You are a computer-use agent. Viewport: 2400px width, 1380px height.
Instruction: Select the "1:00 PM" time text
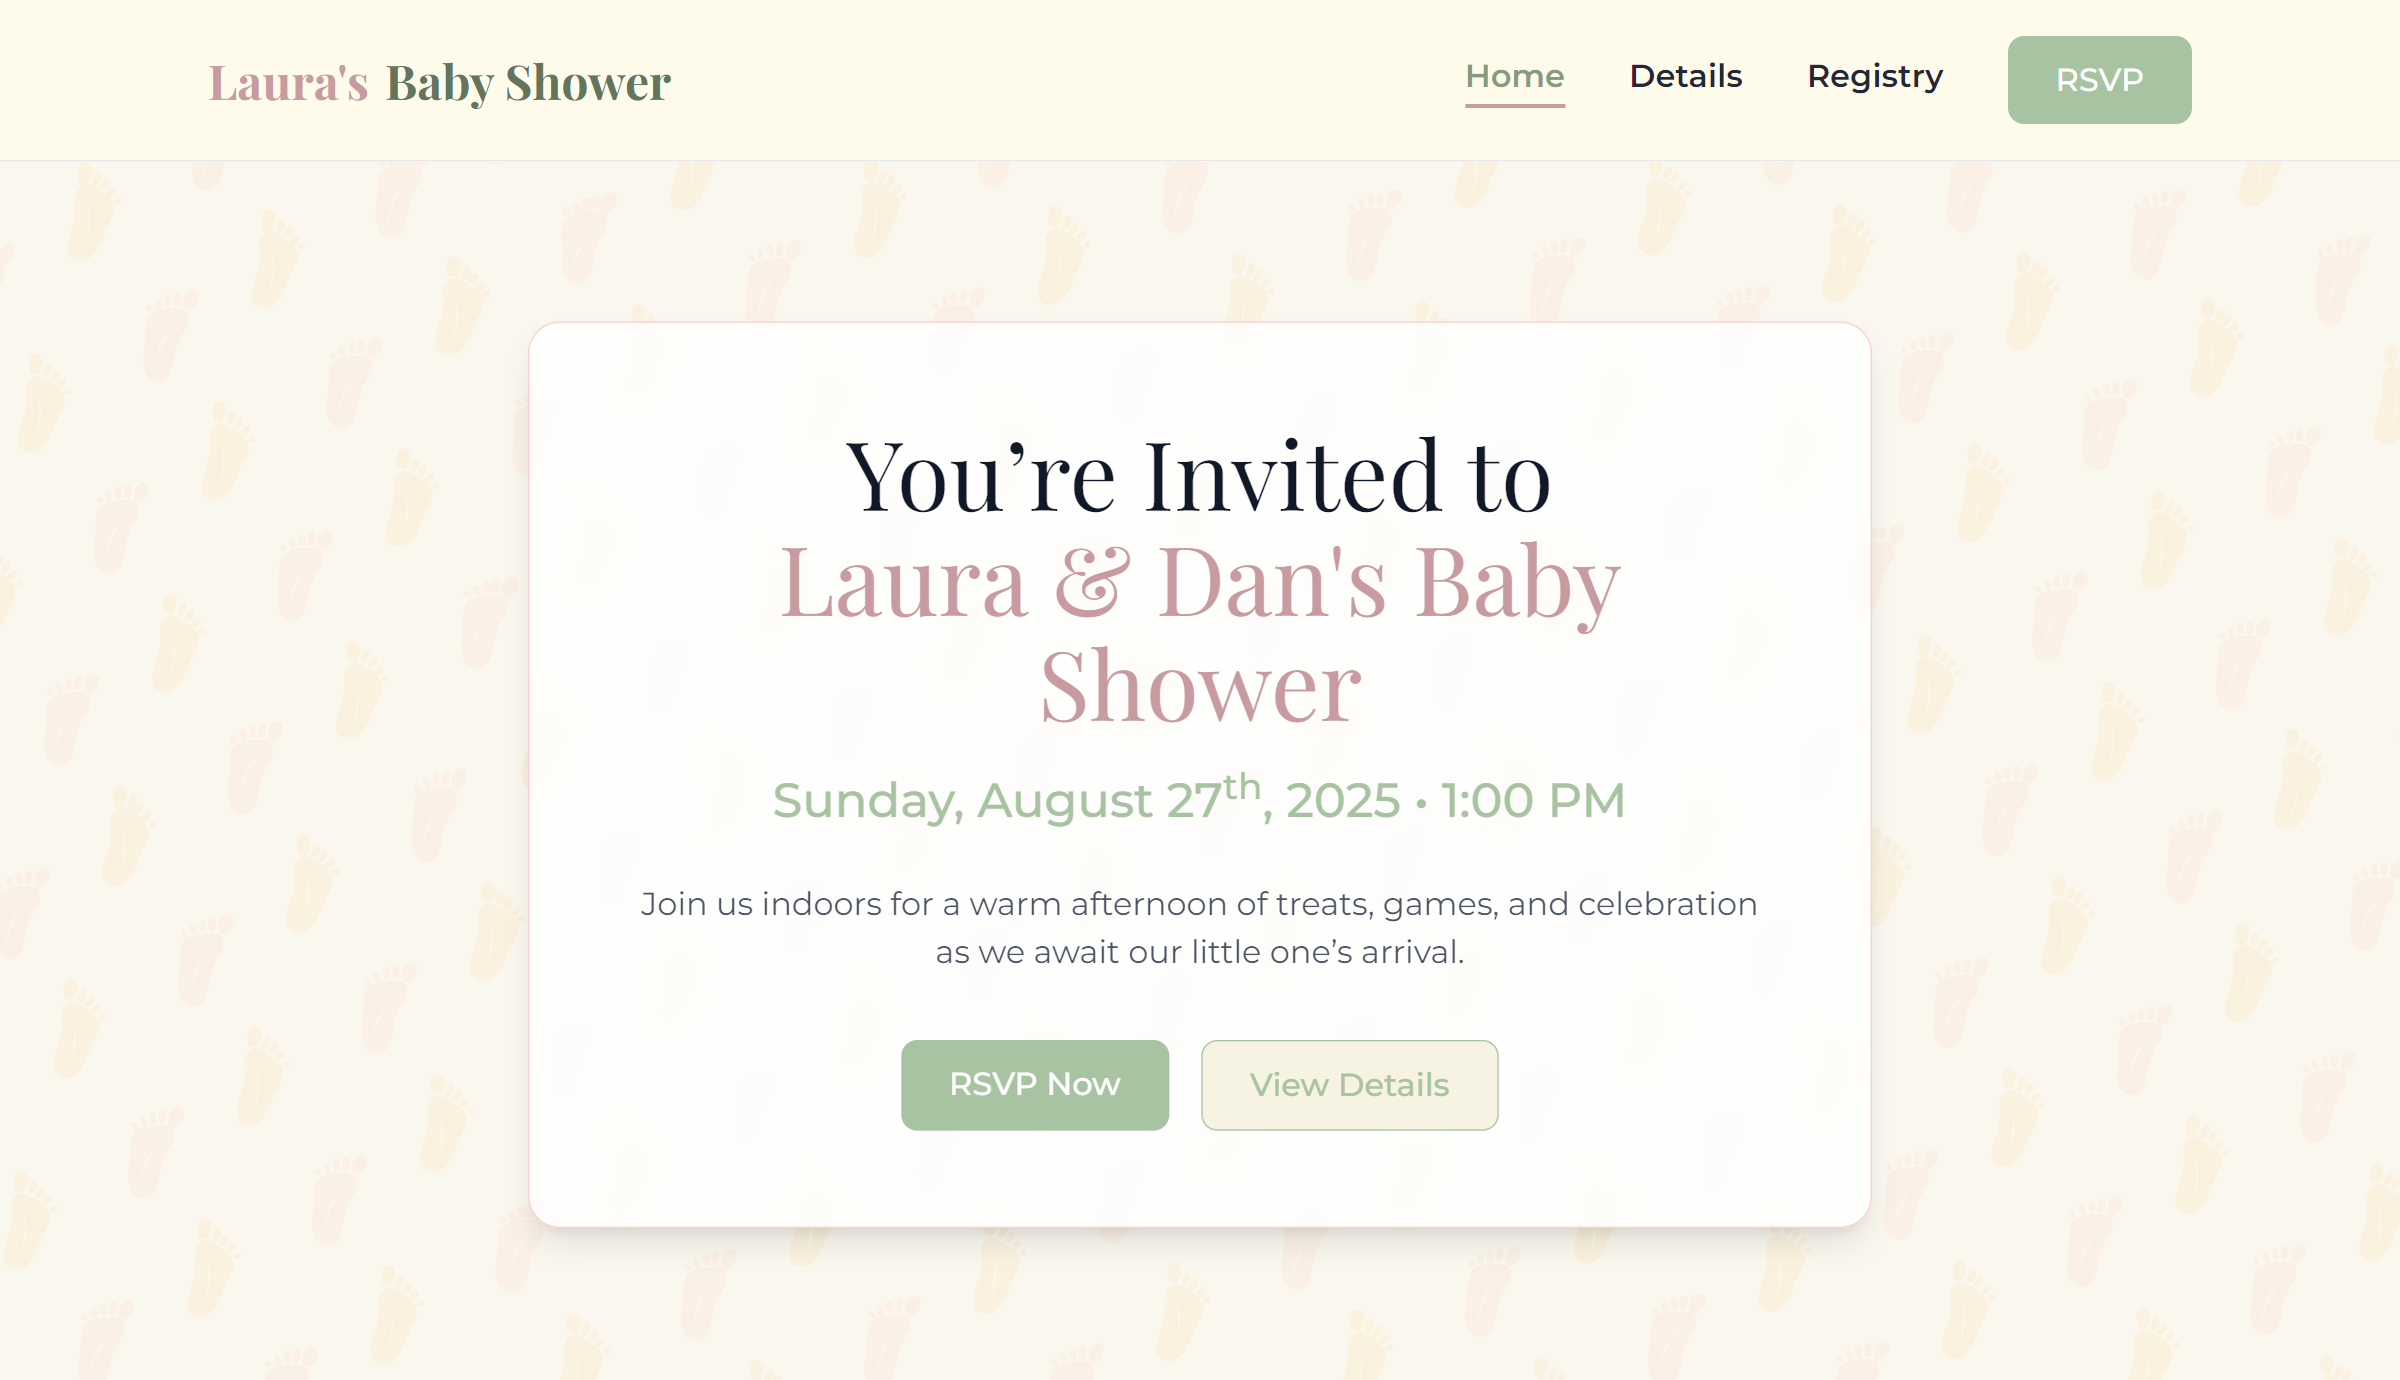[x=1533, y=800]
